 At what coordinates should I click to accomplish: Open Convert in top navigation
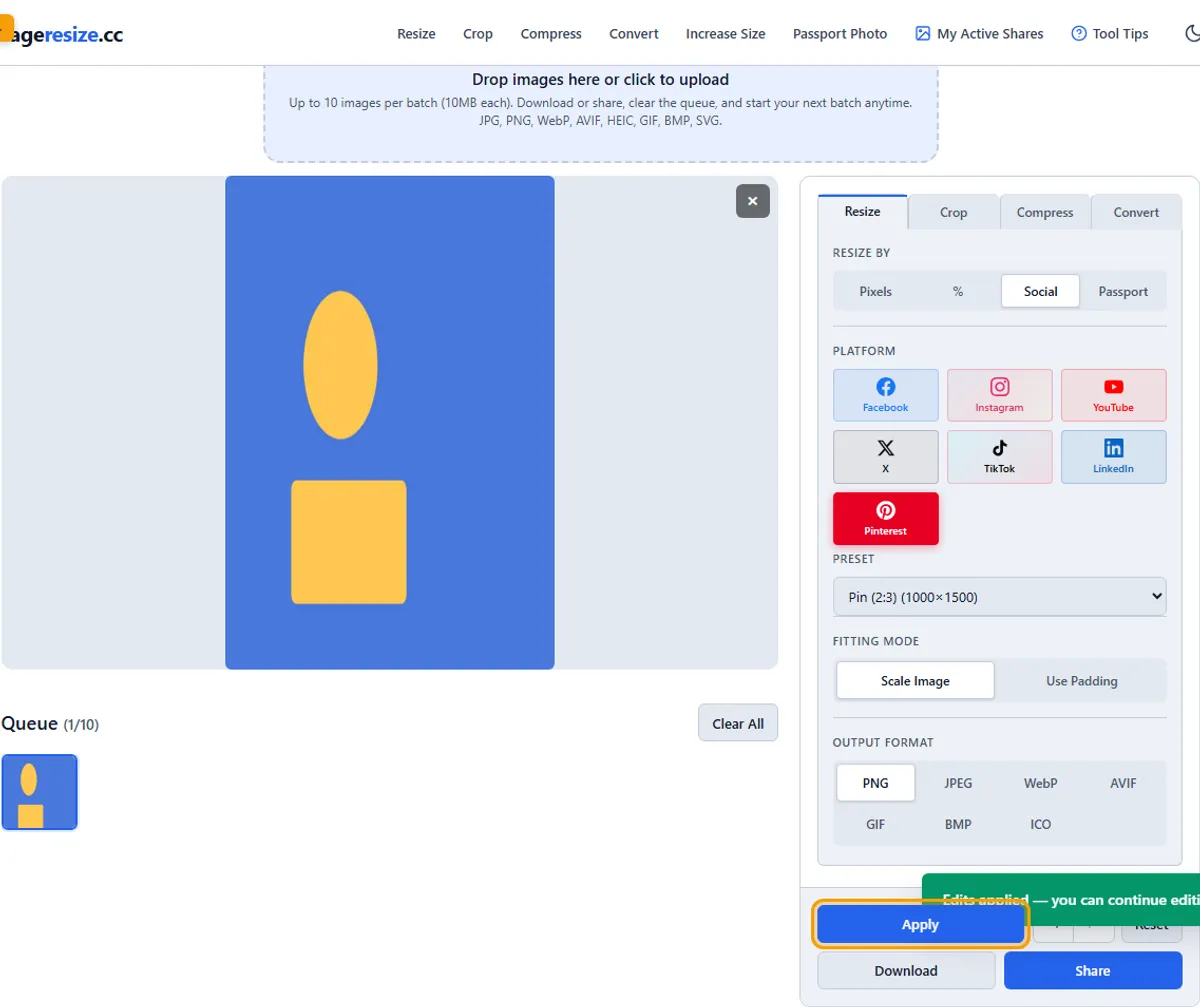pos(634,33)
